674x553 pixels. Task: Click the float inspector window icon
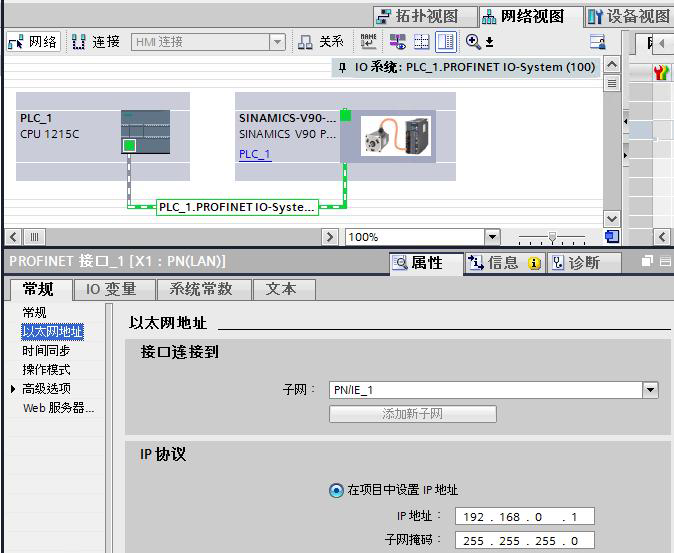pyautogui.click(x=647, y=261)
